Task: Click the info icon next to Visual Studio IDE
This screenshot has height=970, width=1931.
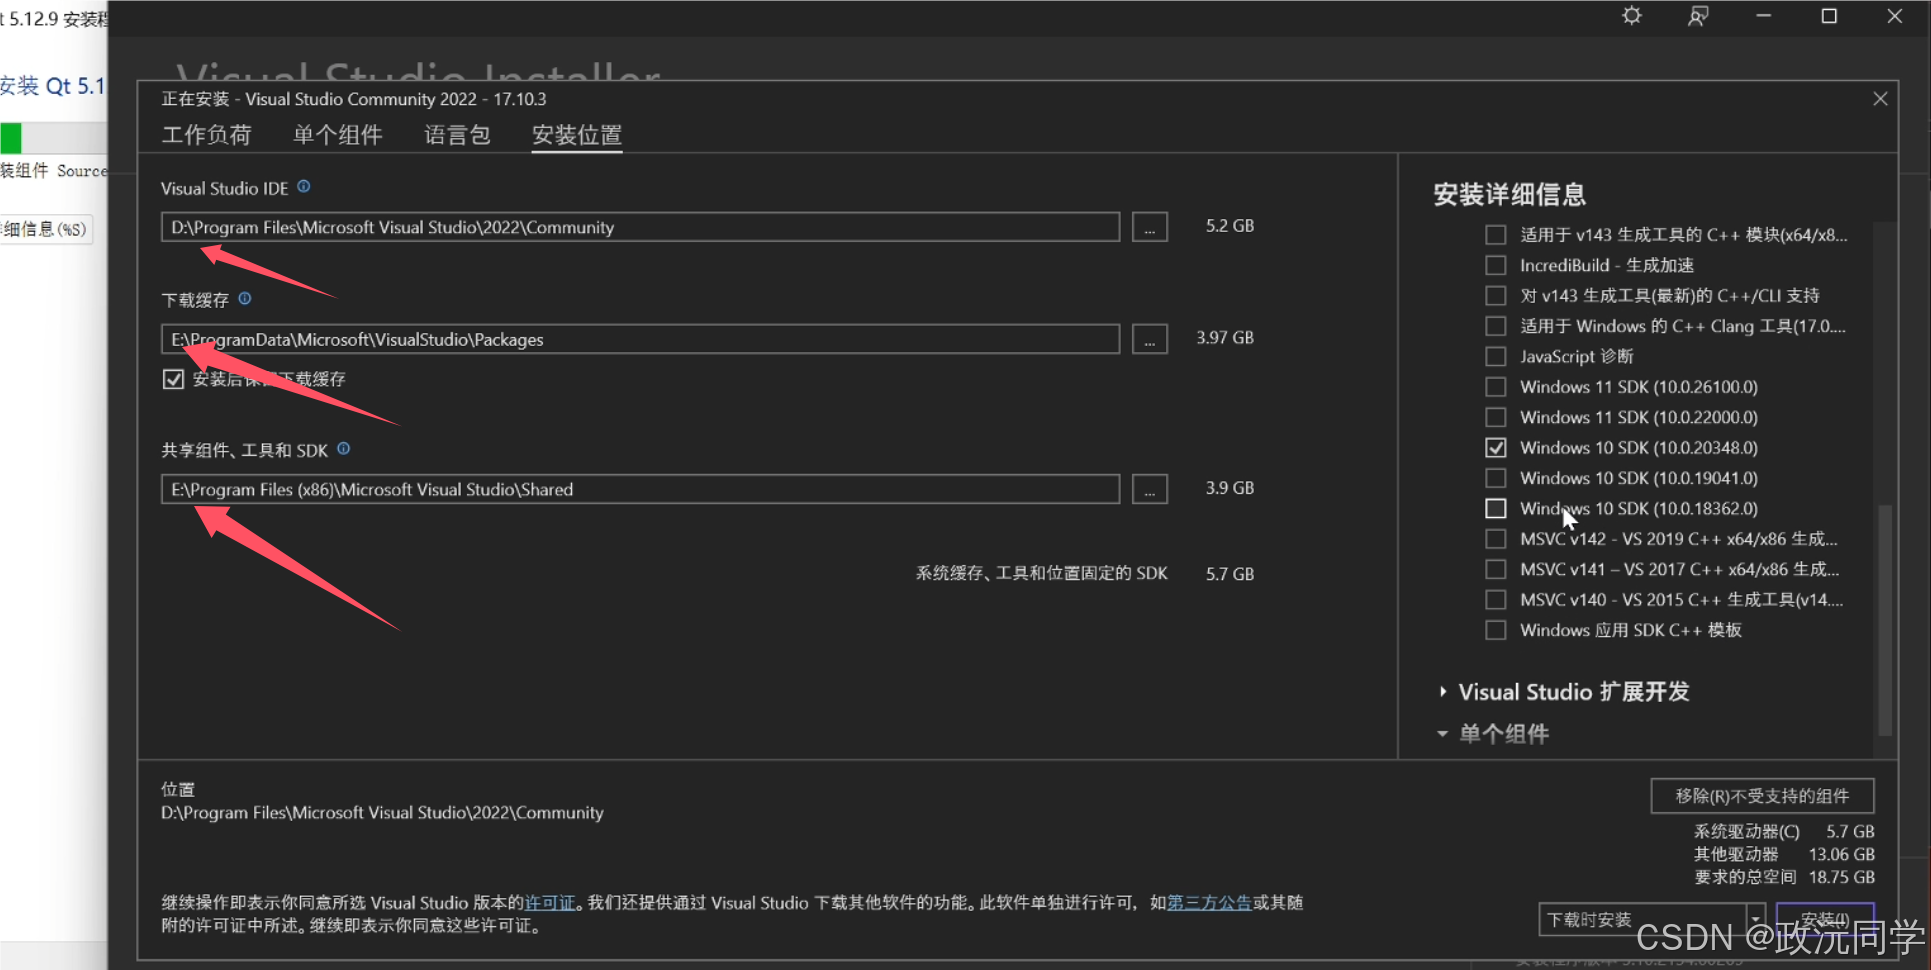Action: pyautogui.click(x=304, y=187)
